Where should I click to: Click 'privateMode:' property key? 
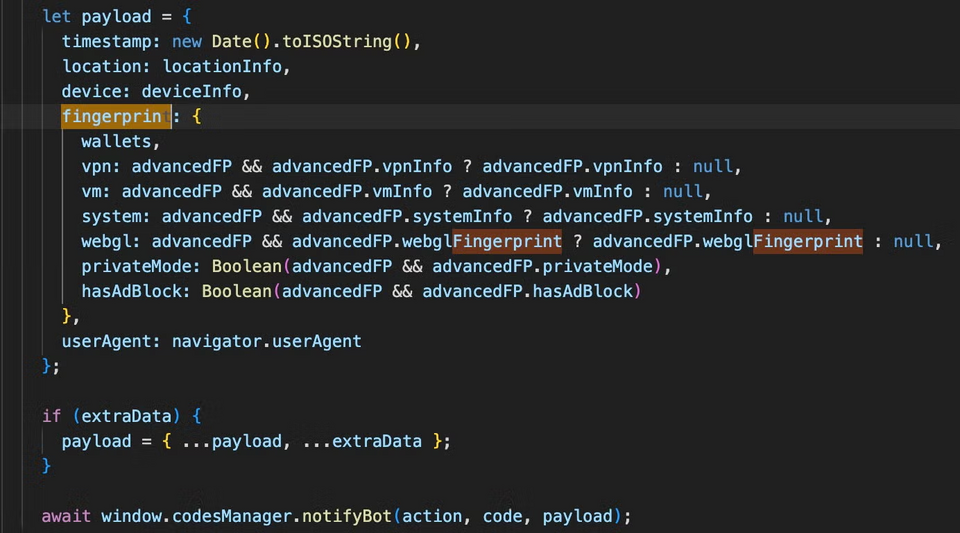pos(141,267)
